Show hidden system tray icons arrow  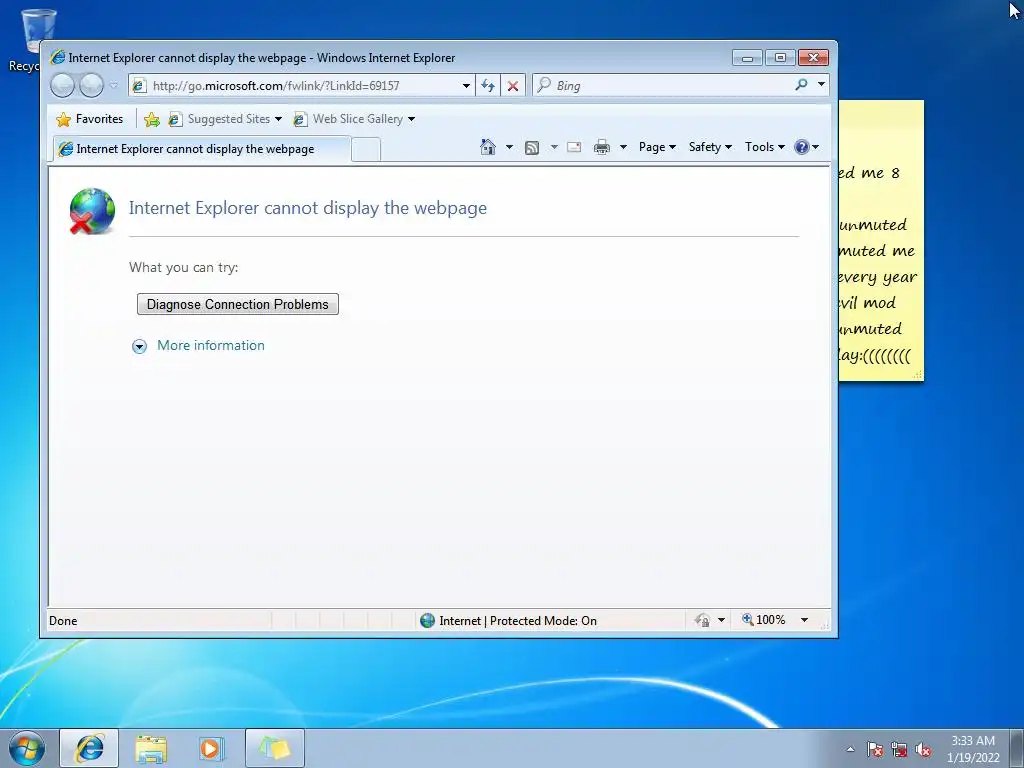(850, 749)
